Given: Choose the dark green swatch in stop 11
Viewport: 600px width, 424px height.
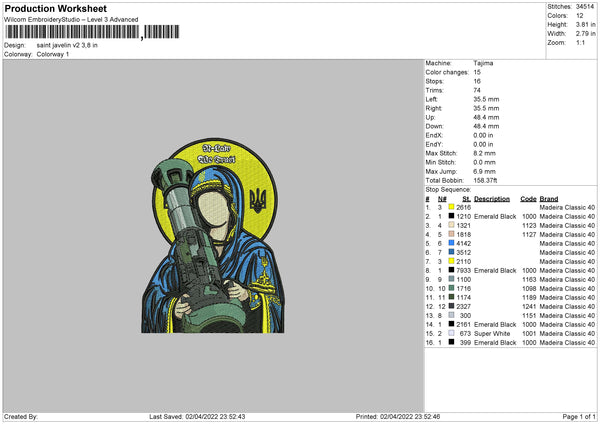Looking at the screenshot, I should [x=451, y=297].
